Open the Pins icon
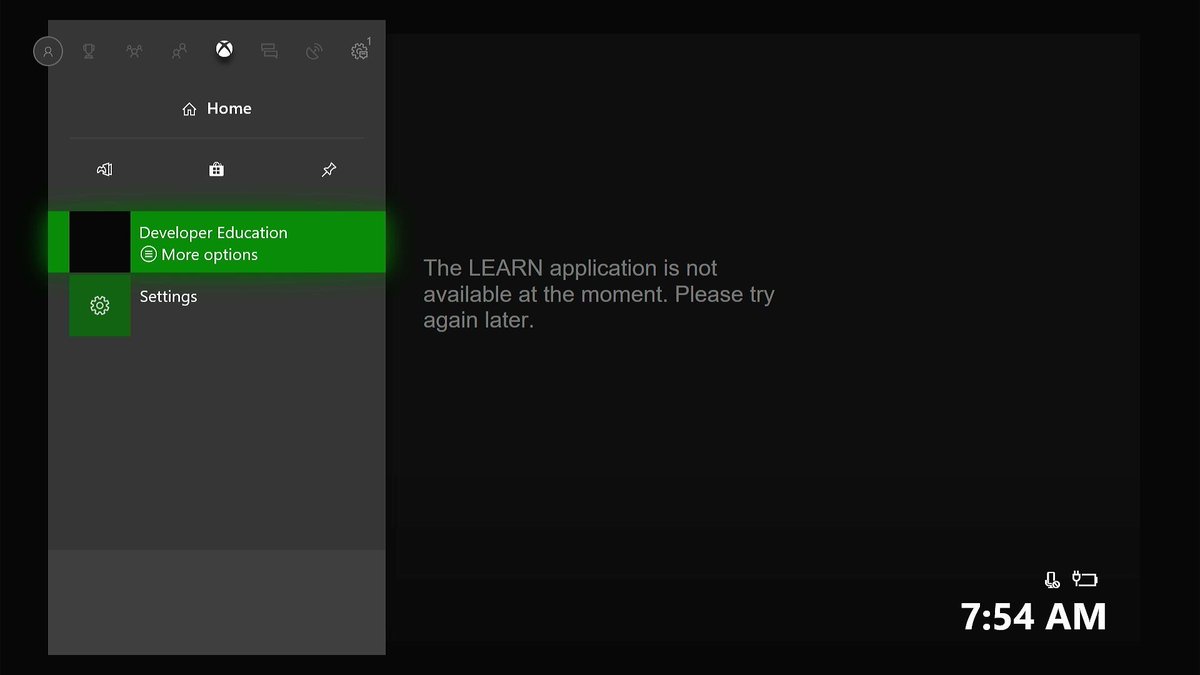1200x675 pixels. (329, 170)
